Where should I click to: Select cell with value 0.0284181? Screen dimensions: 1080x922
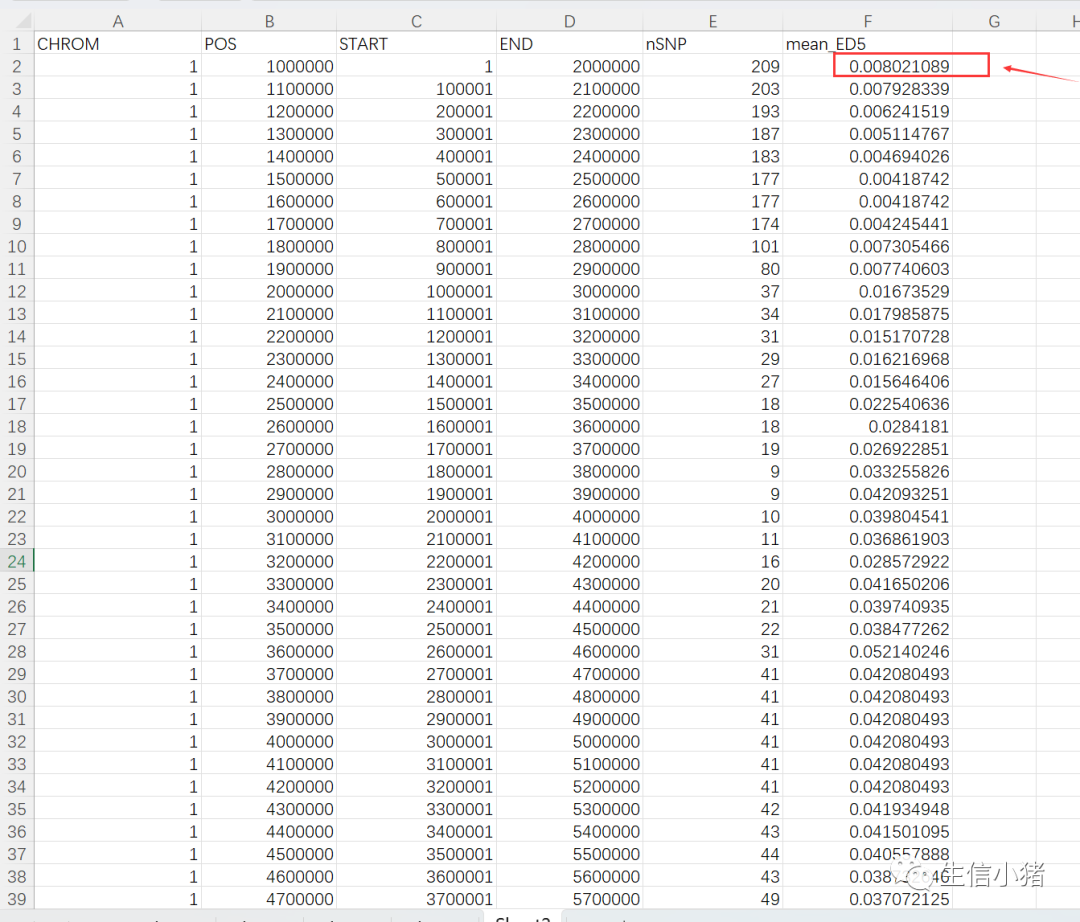(868, 427)
